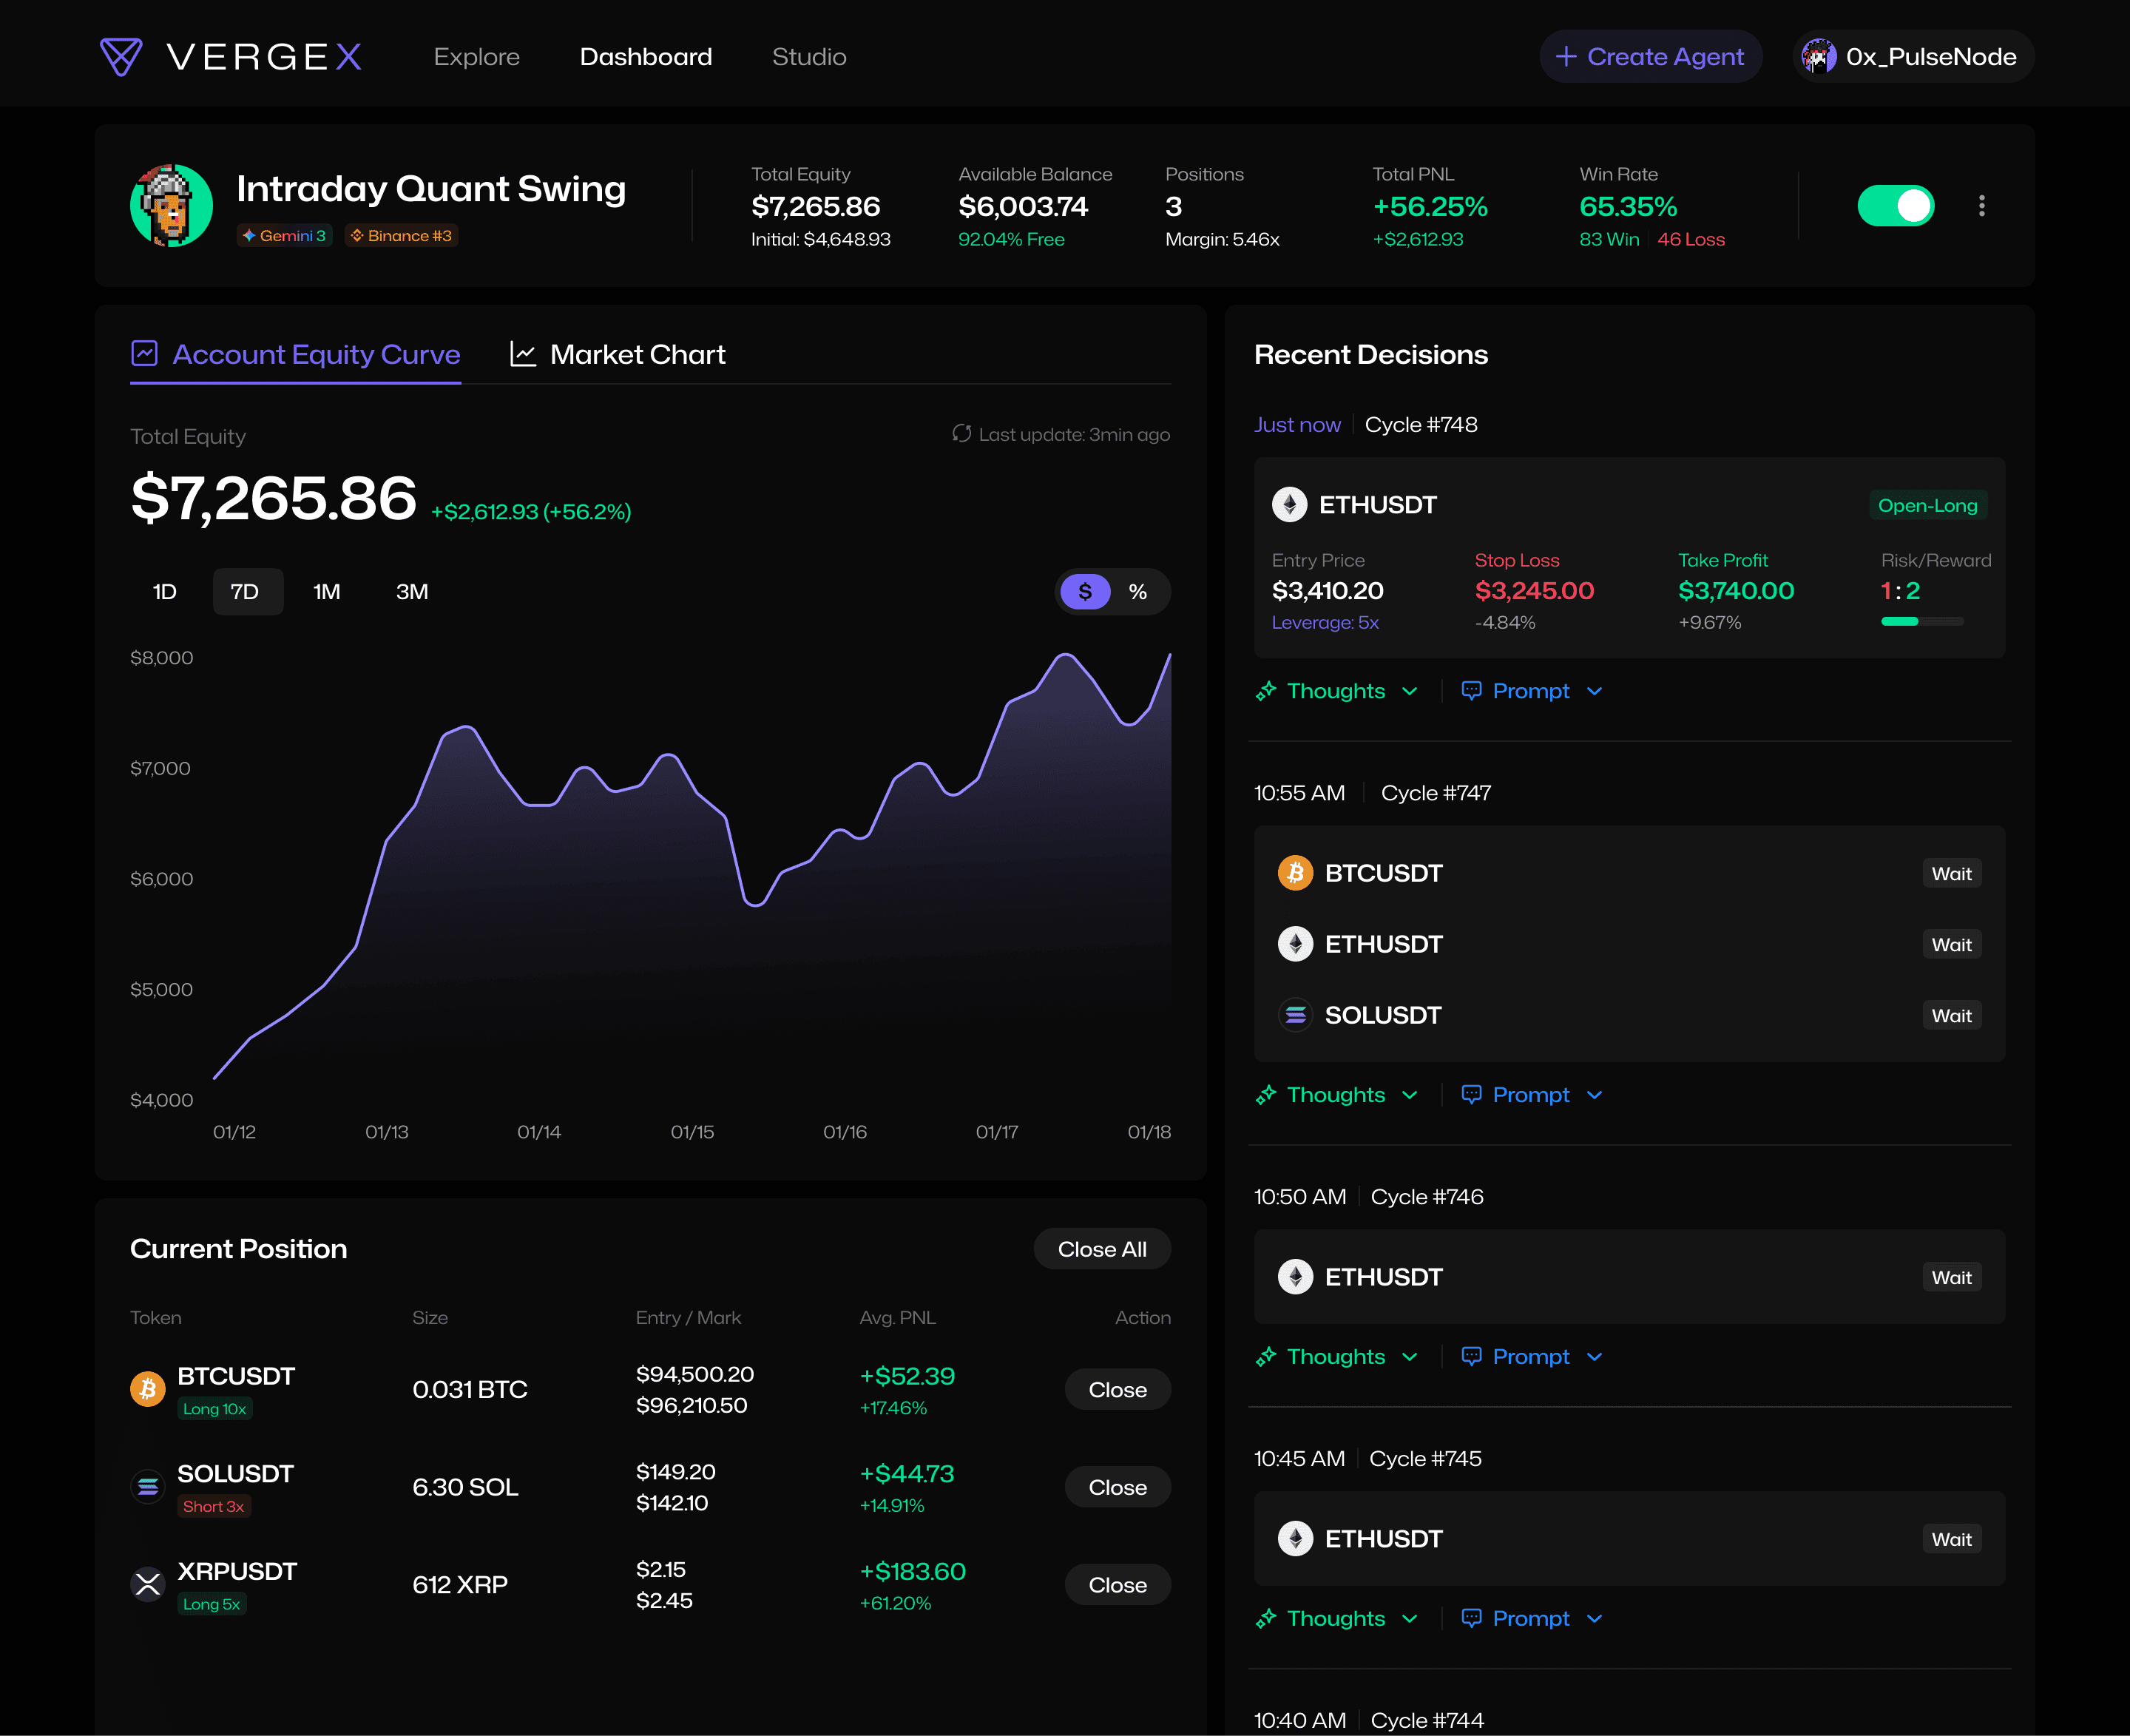Expand Thoughts chevron for Cycle #746
The image size is (2130, 1736).
coord(1410,1358)
